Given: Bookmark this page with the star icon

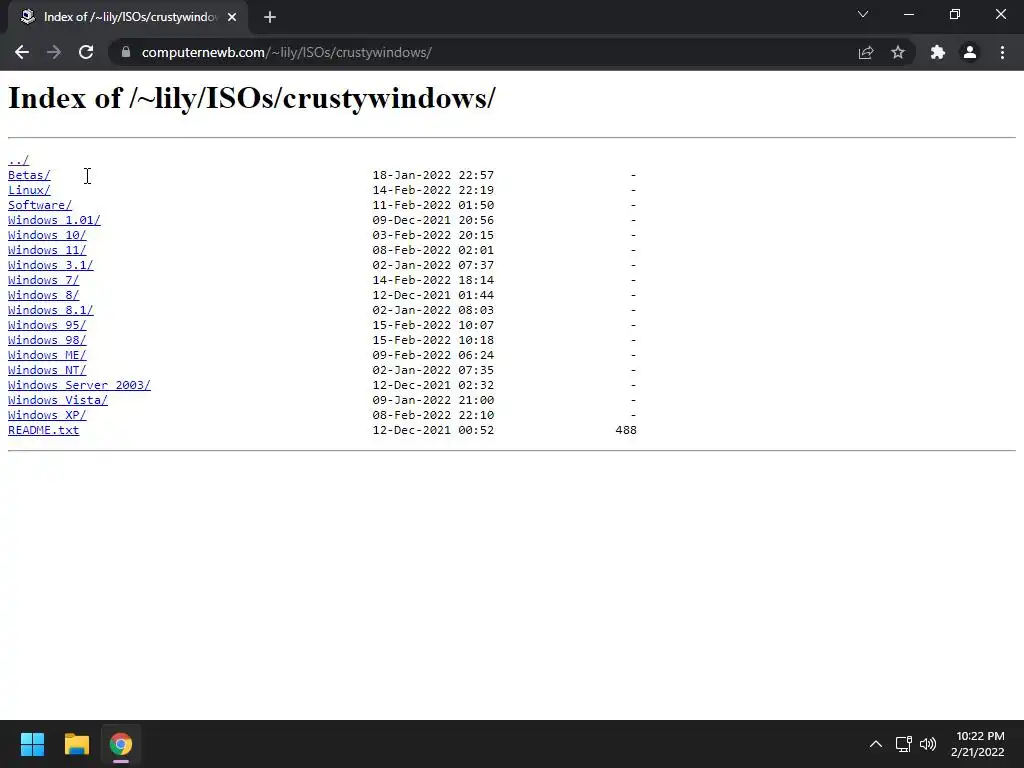Looking at the screenshot, I should (x=898, y=52).
